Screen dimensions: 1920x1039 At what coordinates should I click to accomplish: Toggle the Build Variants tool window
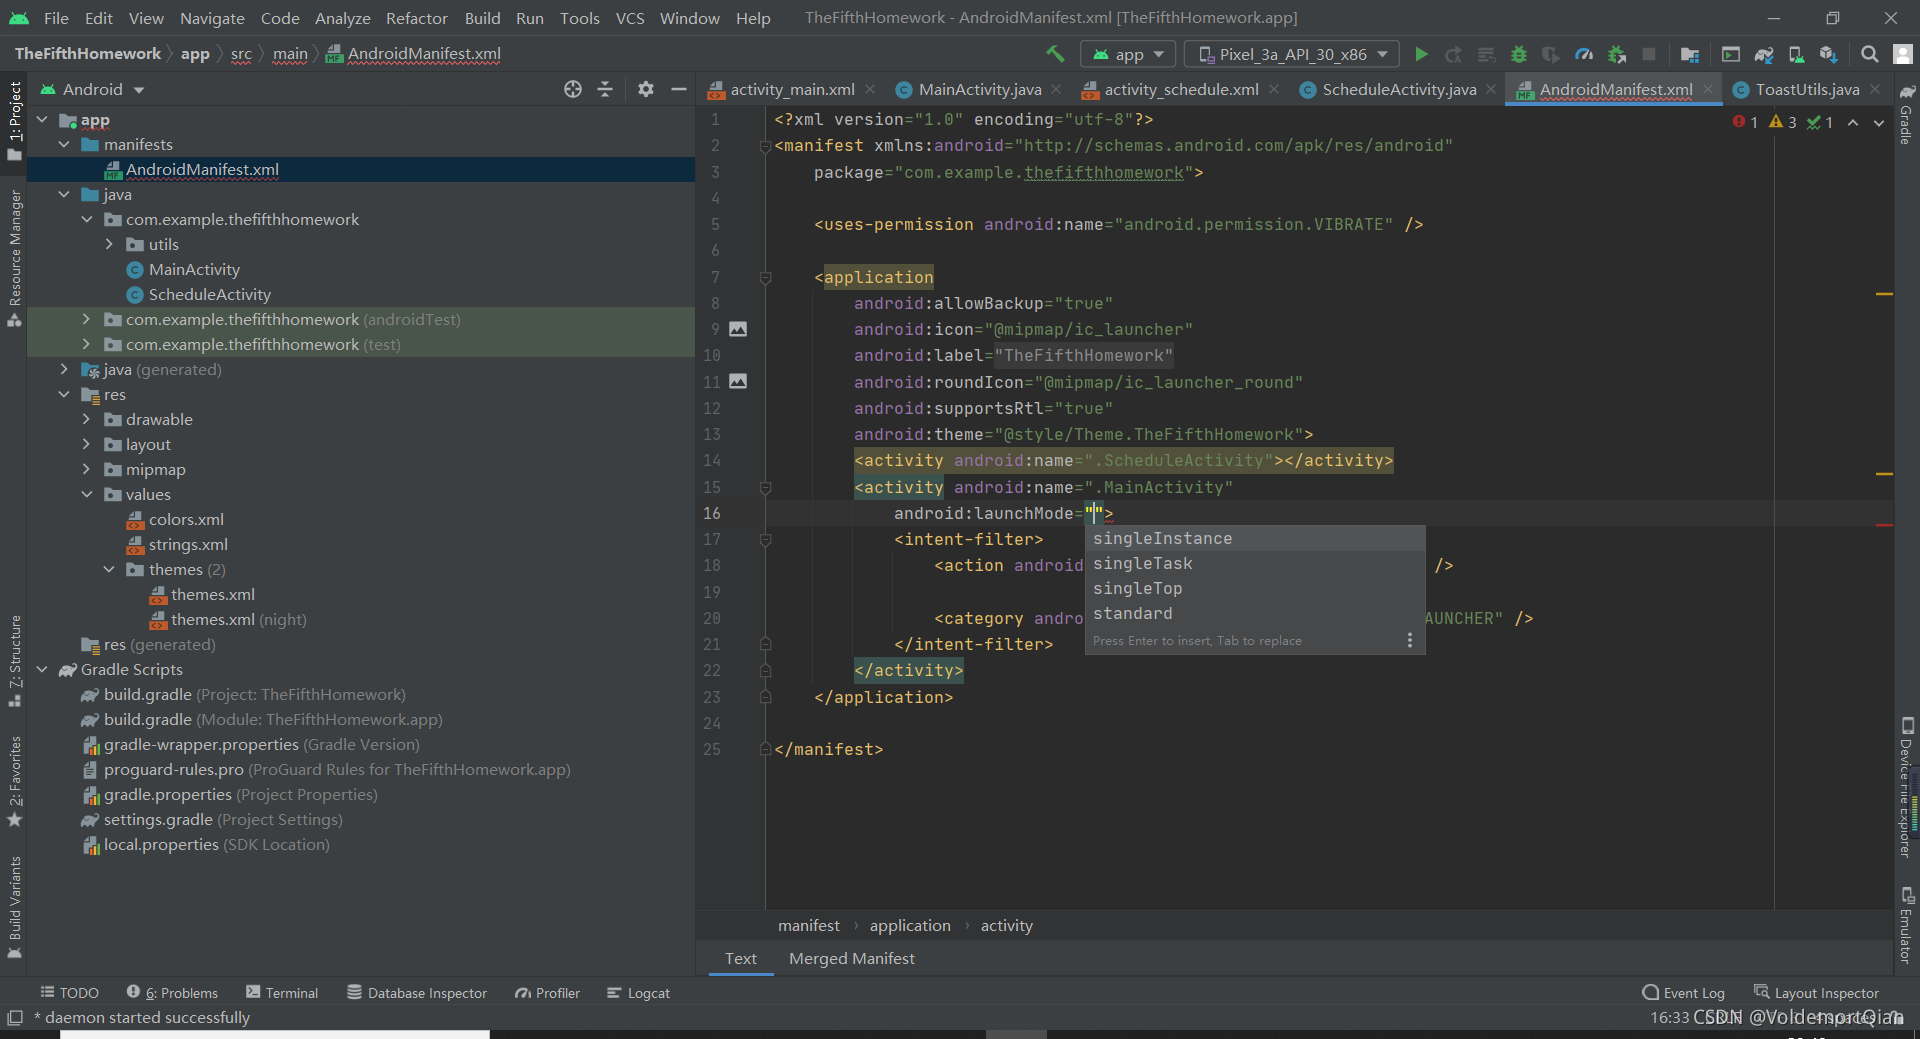pyautogui.click(x=14, y=907)
